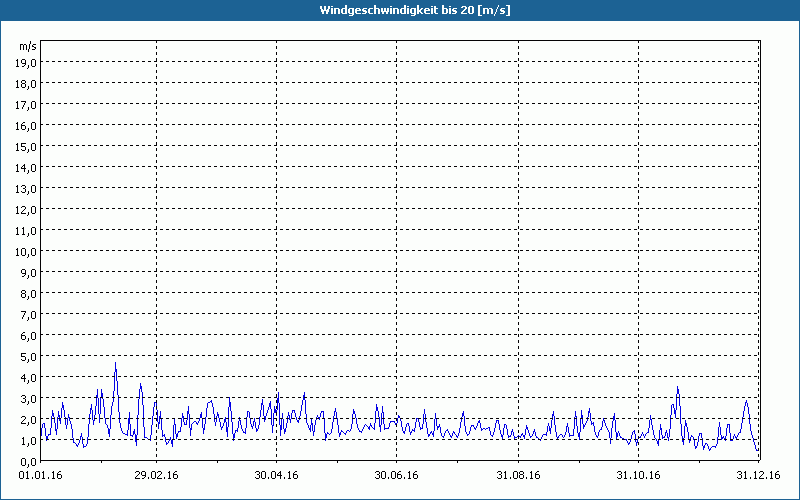
Task: Select the 18,0 y-axis label
Action: coord(27,84)
